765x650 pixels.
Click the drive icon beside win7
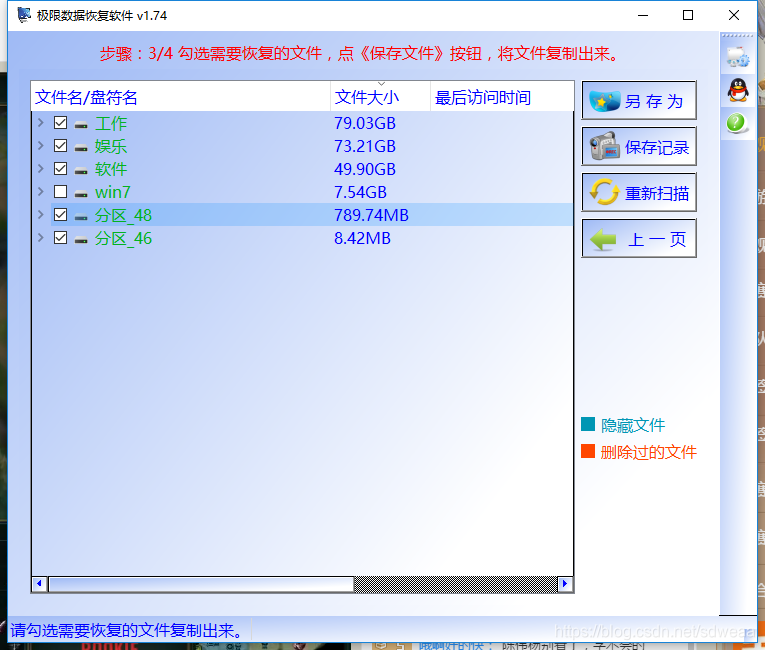click(81, 193)
